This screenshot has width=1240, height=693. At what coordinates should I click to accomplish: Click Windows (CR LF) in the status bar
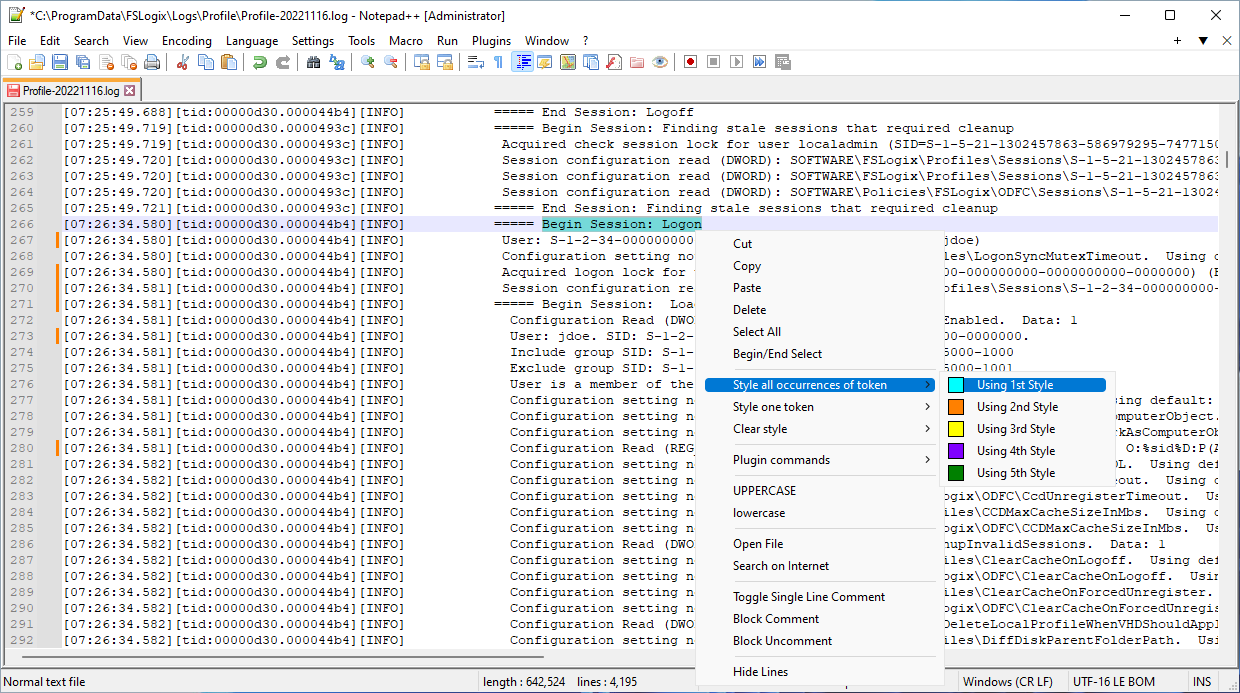click(x=1008, y=682)
